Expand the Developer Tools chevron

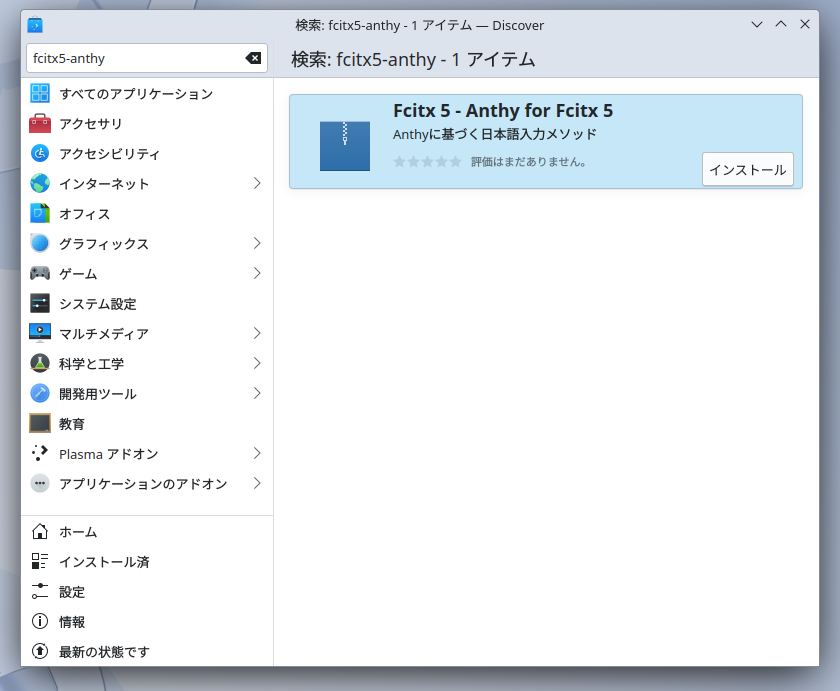point(257,394)
